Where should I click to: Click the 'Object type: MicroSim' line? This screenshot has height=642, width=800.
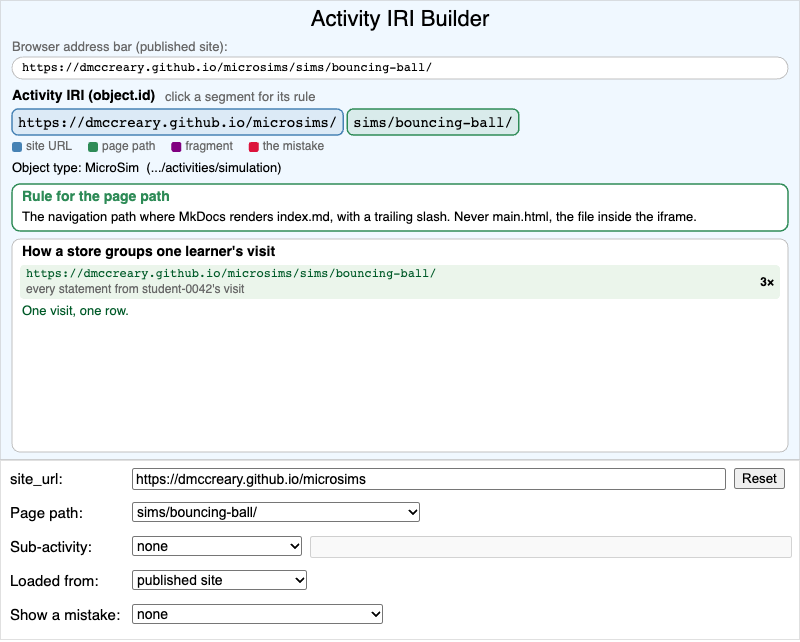[147, 168]
